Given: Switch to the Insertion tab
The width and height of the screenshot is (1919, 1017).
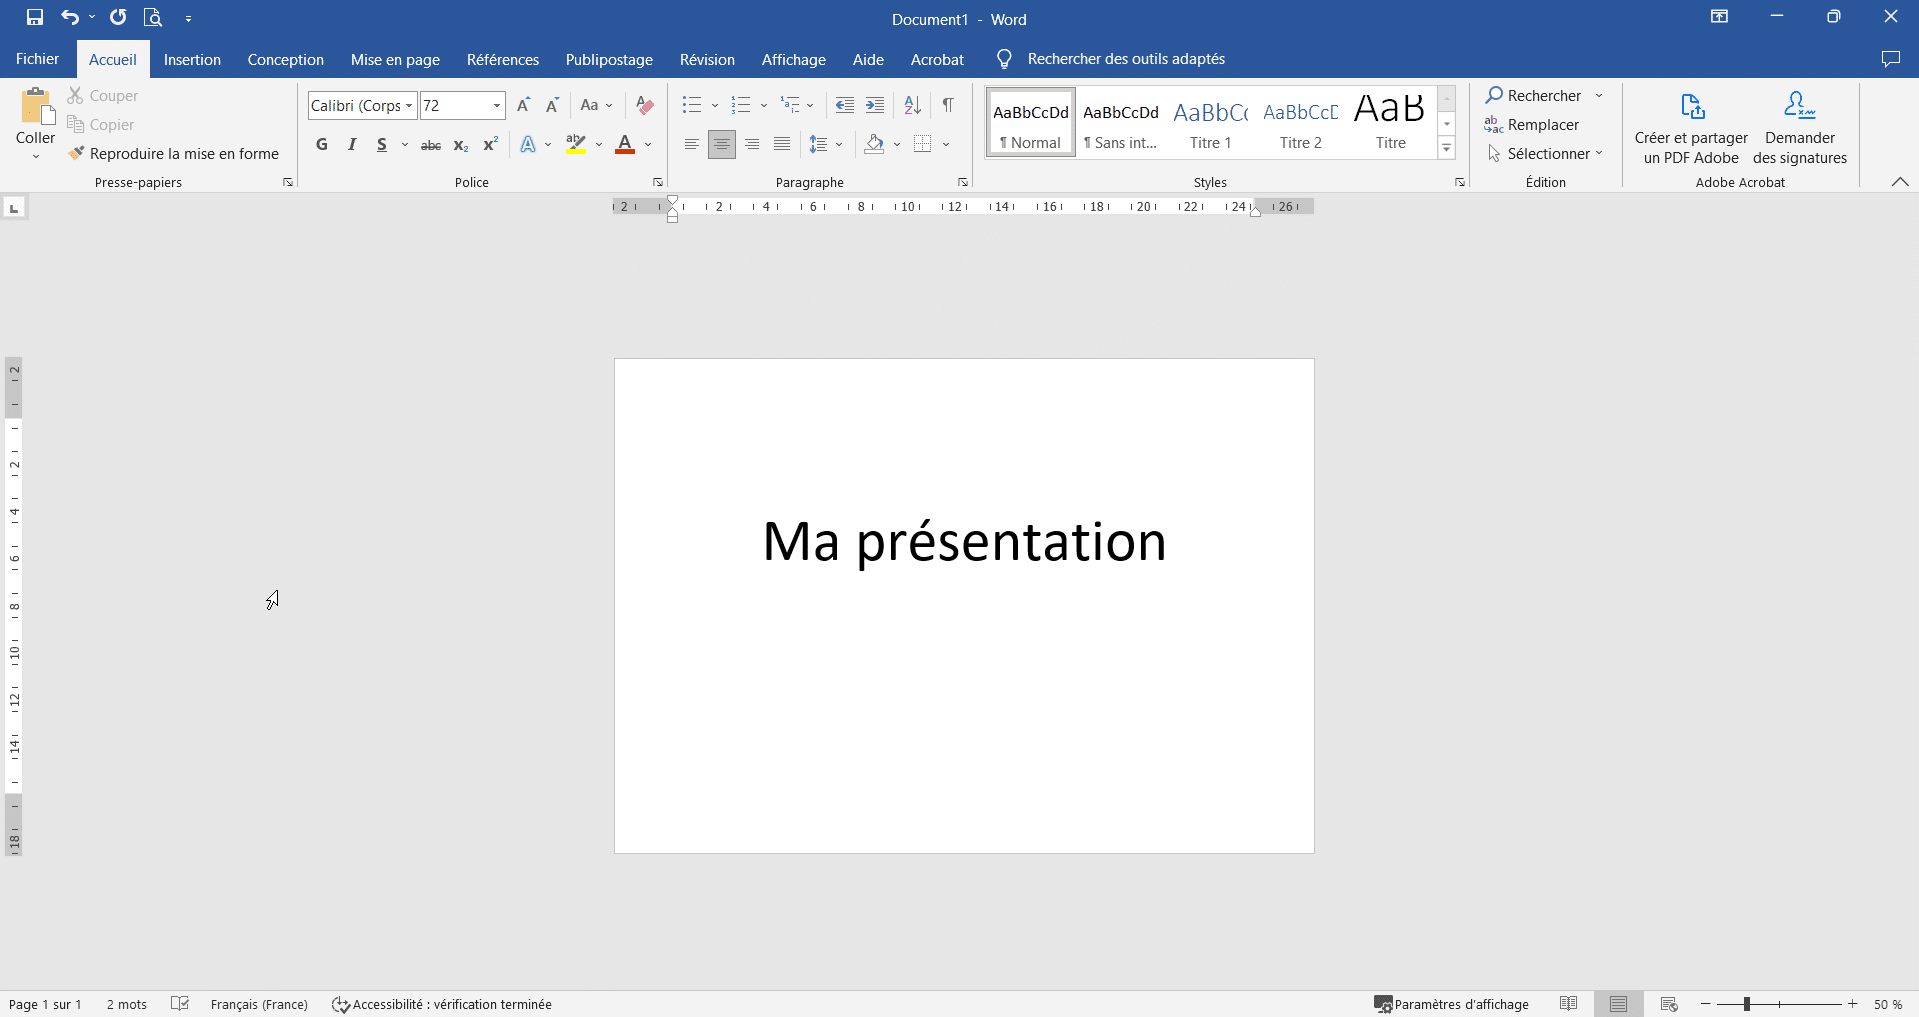Looking at the screenshot, I should tap(192, 60).
